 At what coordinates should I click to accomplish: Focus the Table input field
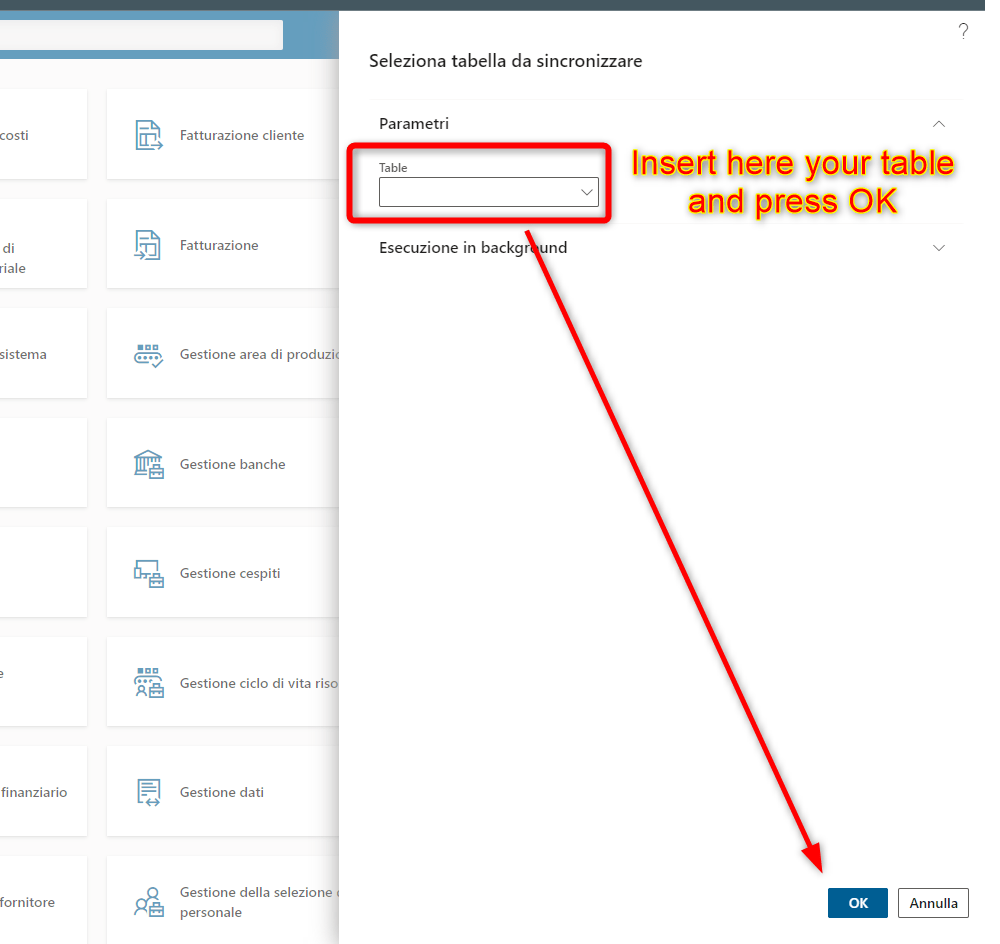click(x=477, y=192)
